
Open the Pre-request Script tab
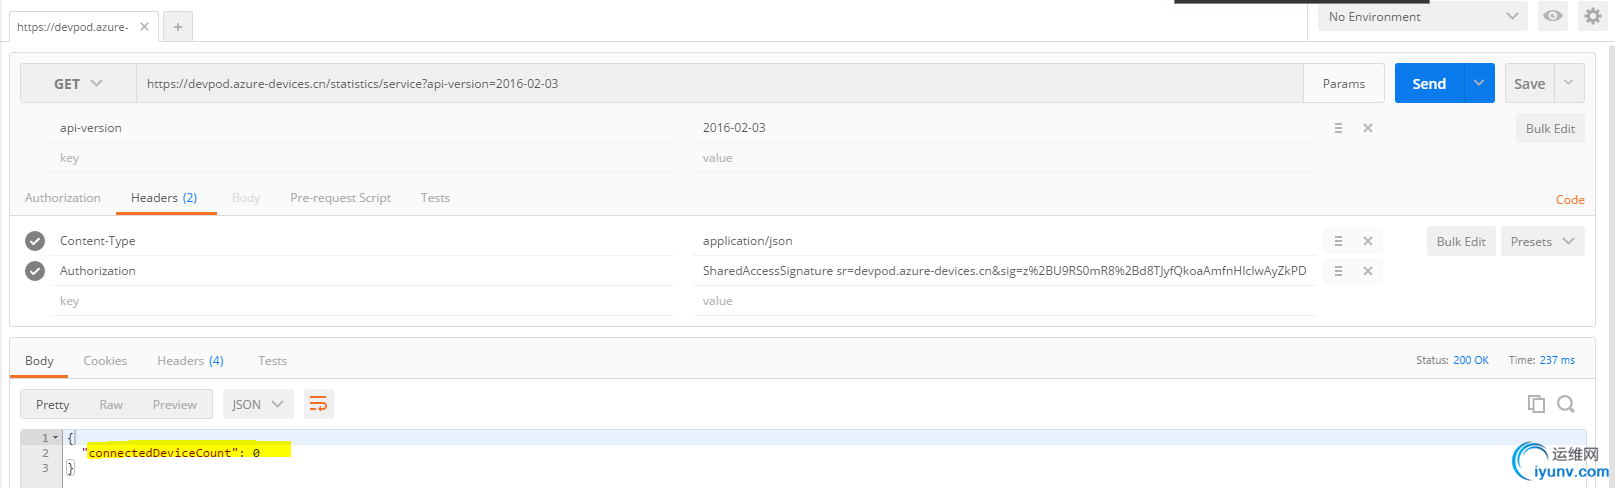(x=340, y=198)
